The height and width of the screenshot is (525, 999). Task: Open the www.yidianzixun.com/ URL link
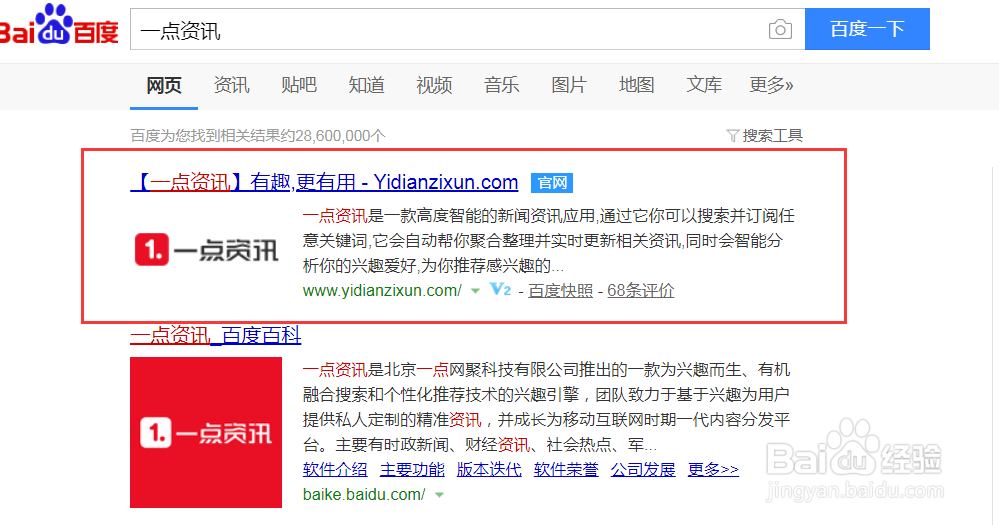(382, 291)
